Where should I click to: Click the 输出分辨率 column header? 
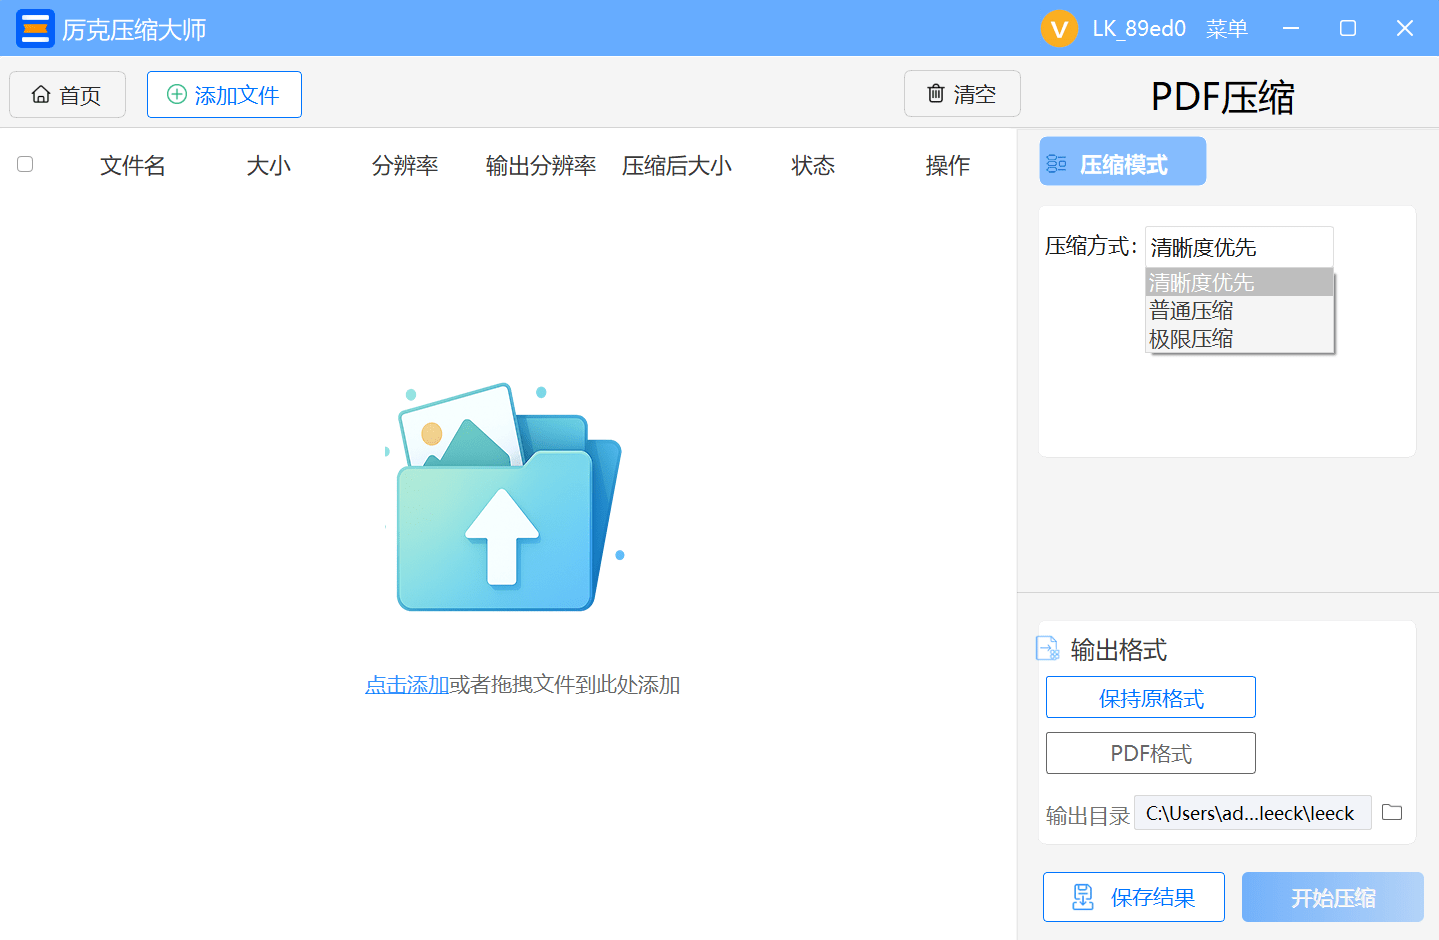pos(541,165)
